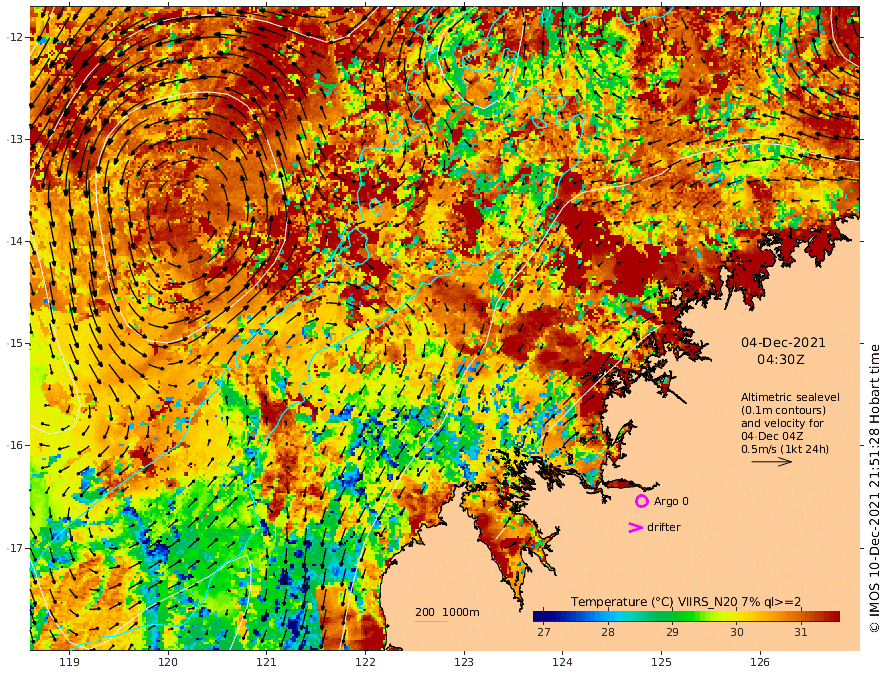
Task: Click longitude axis label 124
Action: [562, 662]
